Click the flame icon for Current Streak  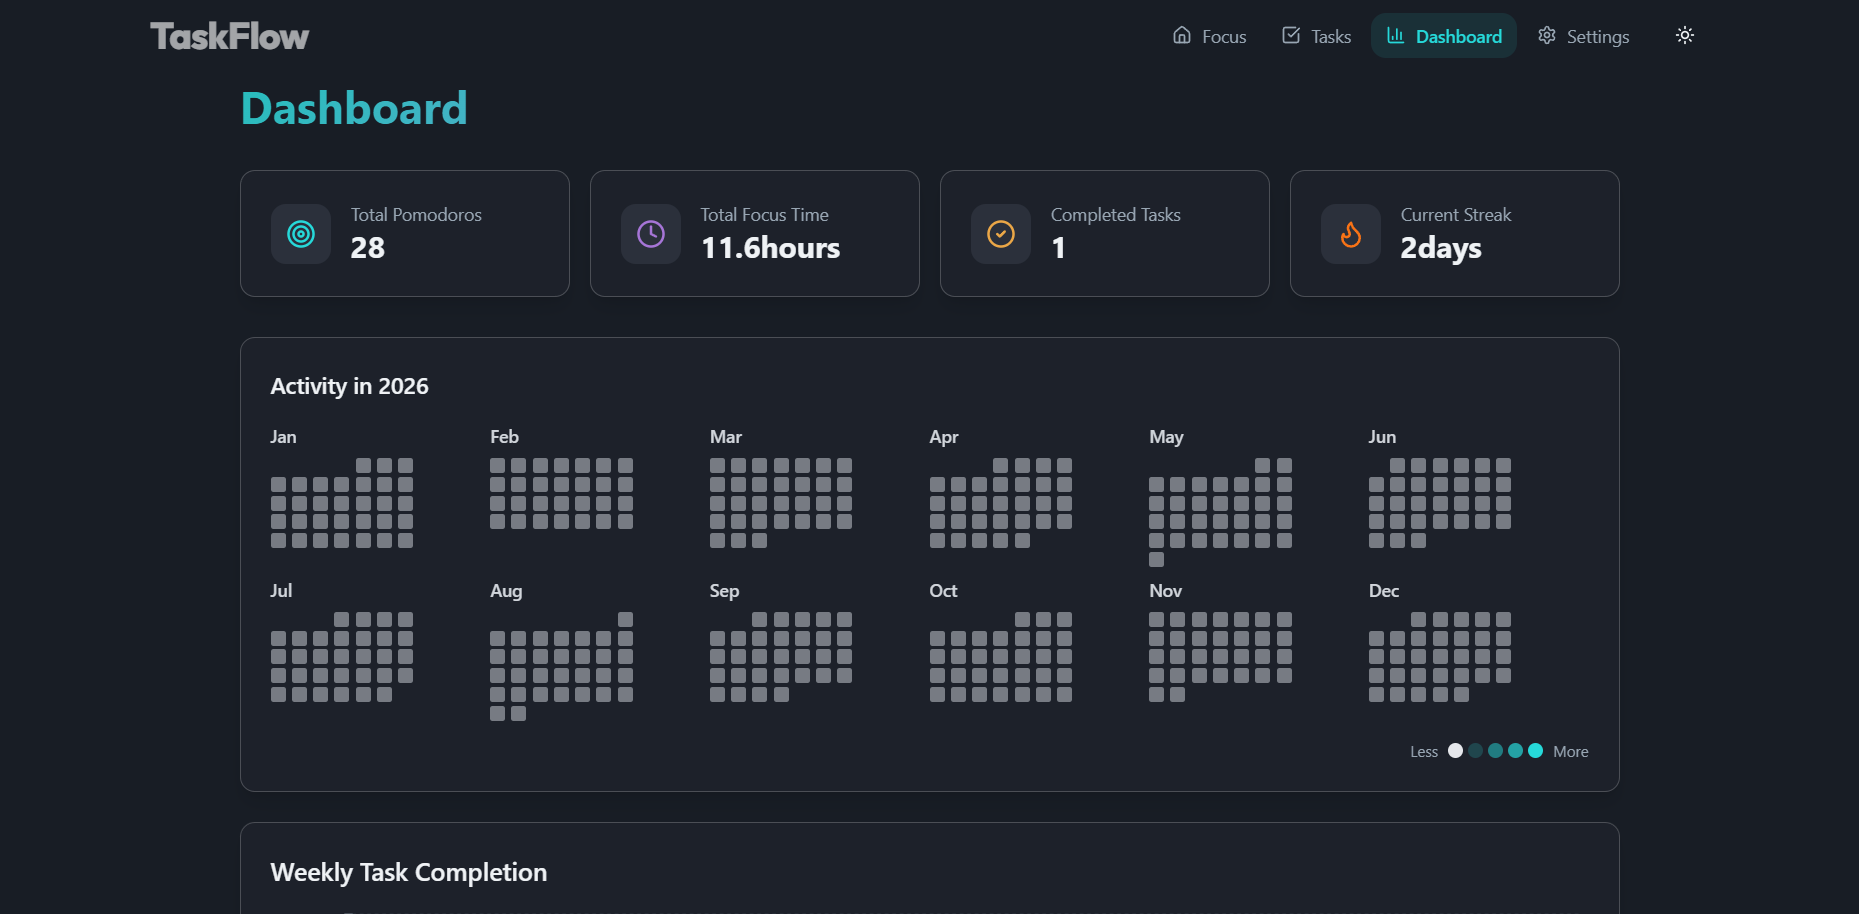pos(1351,234)
